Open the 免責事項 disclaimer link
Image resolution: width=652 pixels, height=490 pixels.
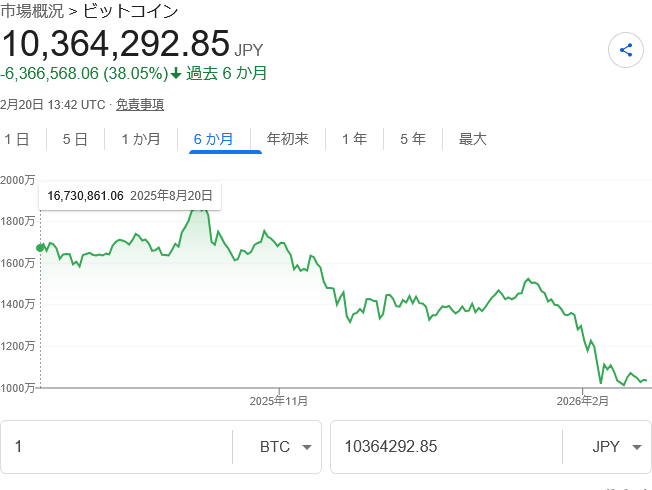tap(140, 104)
